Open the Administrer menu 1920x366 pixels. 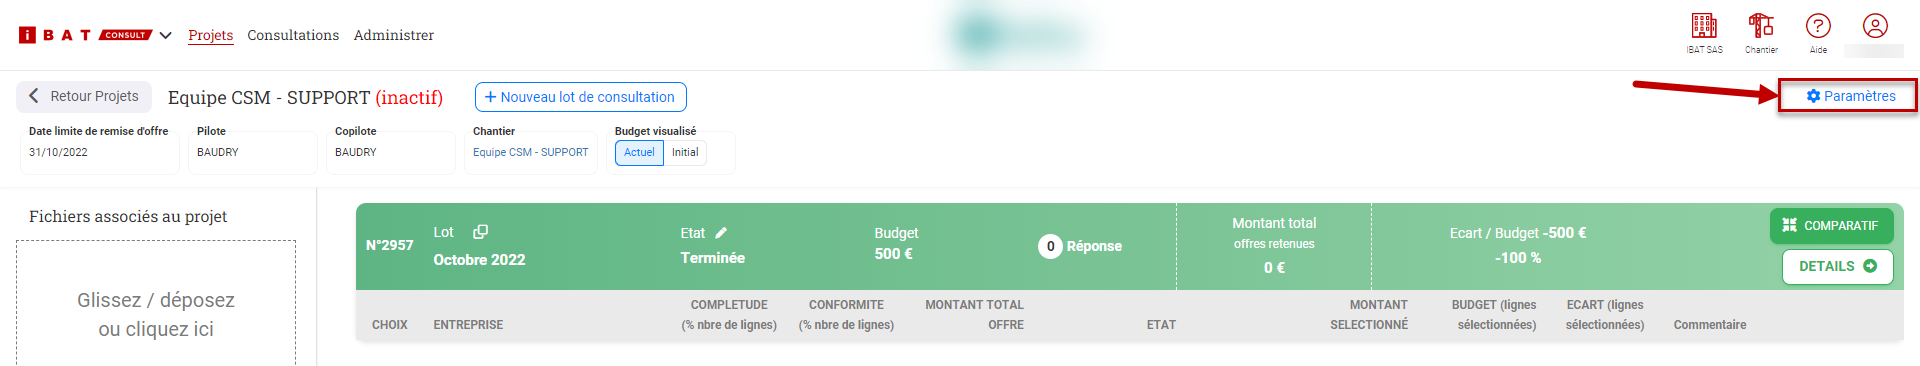[394, 35]
